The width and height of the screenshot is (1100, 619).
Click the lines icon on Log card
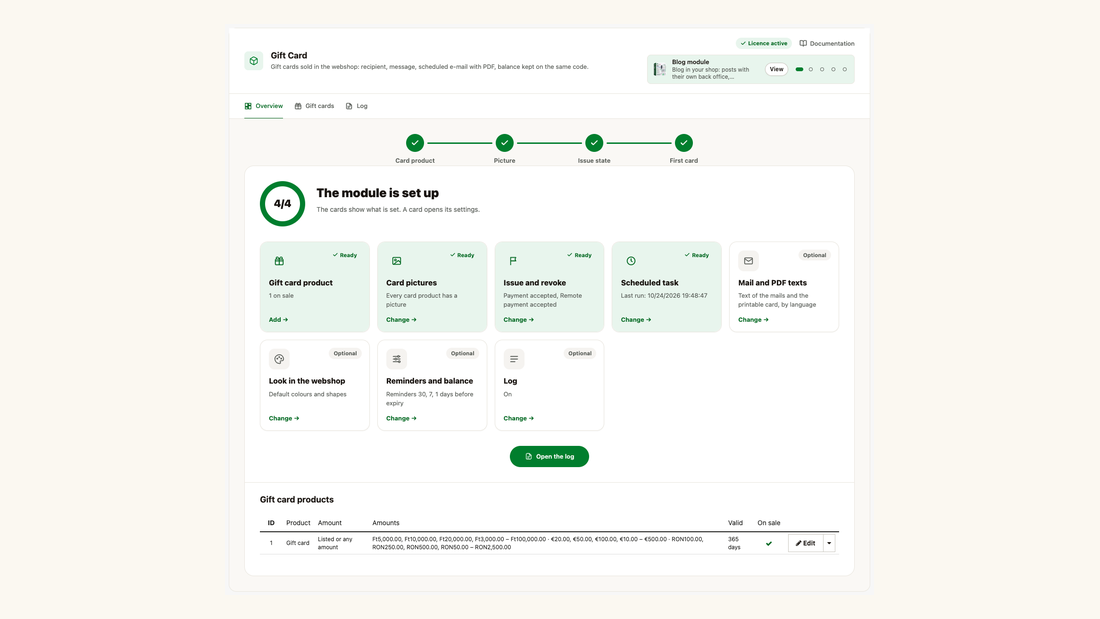514,359
